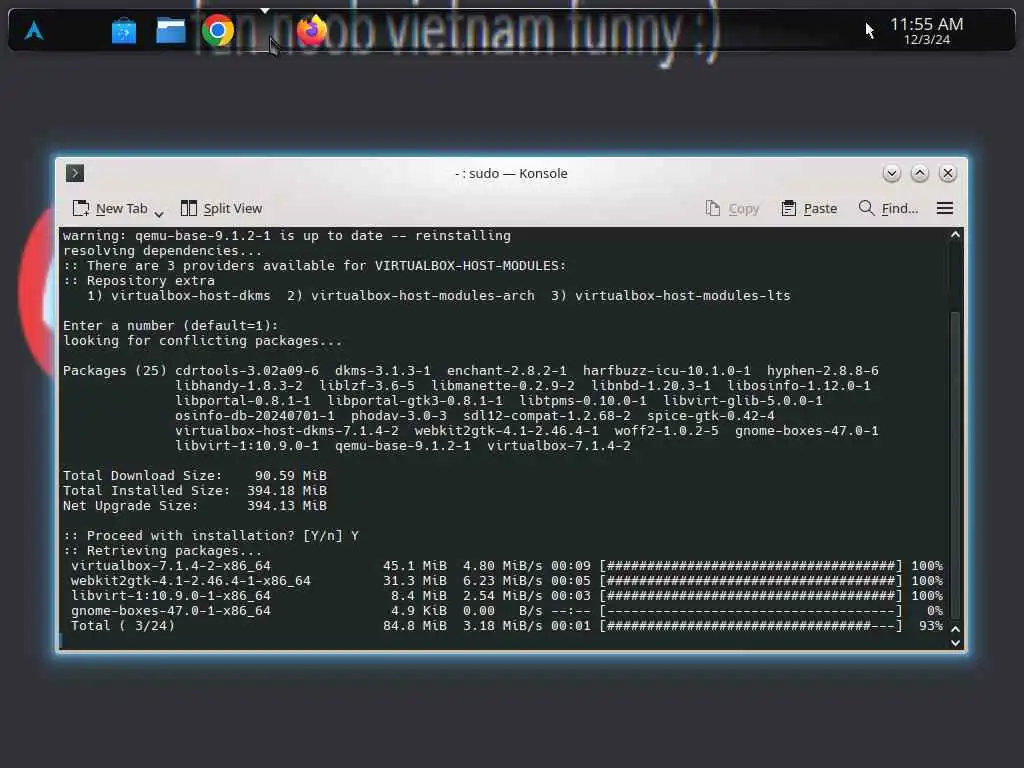Launch Firefox from the taskbar
This screenshot has height=768, width=1024.
pyautogui.click(x=312, y=30)
